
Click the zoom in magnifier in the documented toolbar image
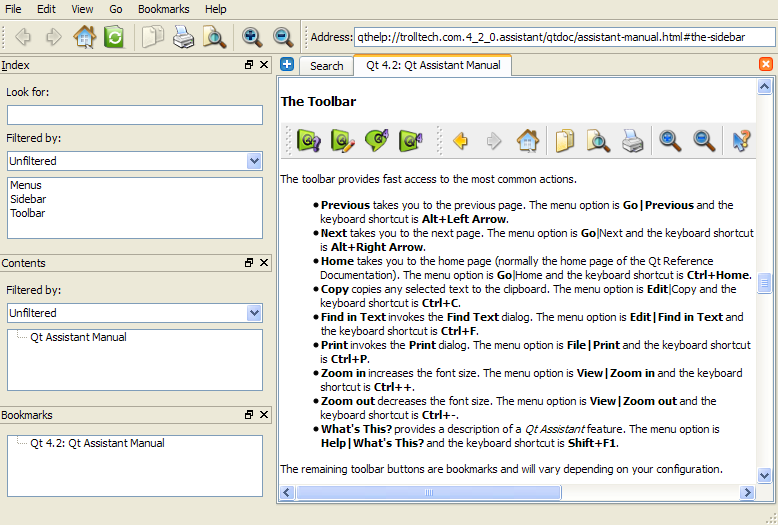point(670,141)
